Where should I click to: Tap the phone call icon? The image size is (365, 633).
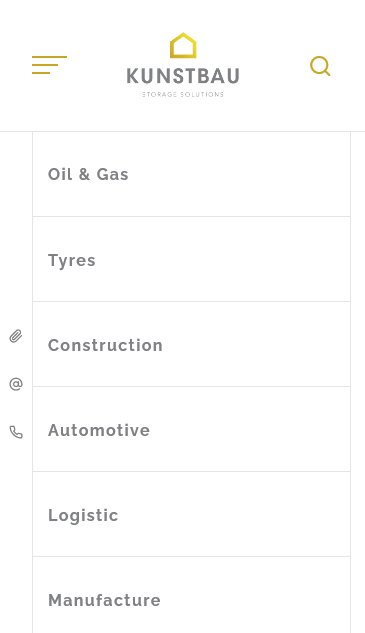coord(16,432)
